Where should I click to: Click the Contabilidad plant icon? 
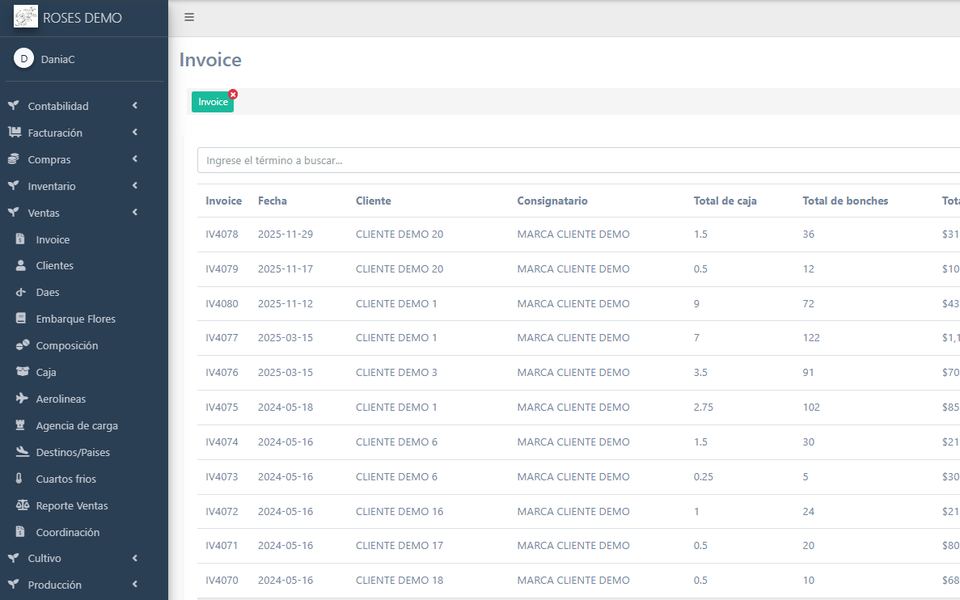coord(13,105)
